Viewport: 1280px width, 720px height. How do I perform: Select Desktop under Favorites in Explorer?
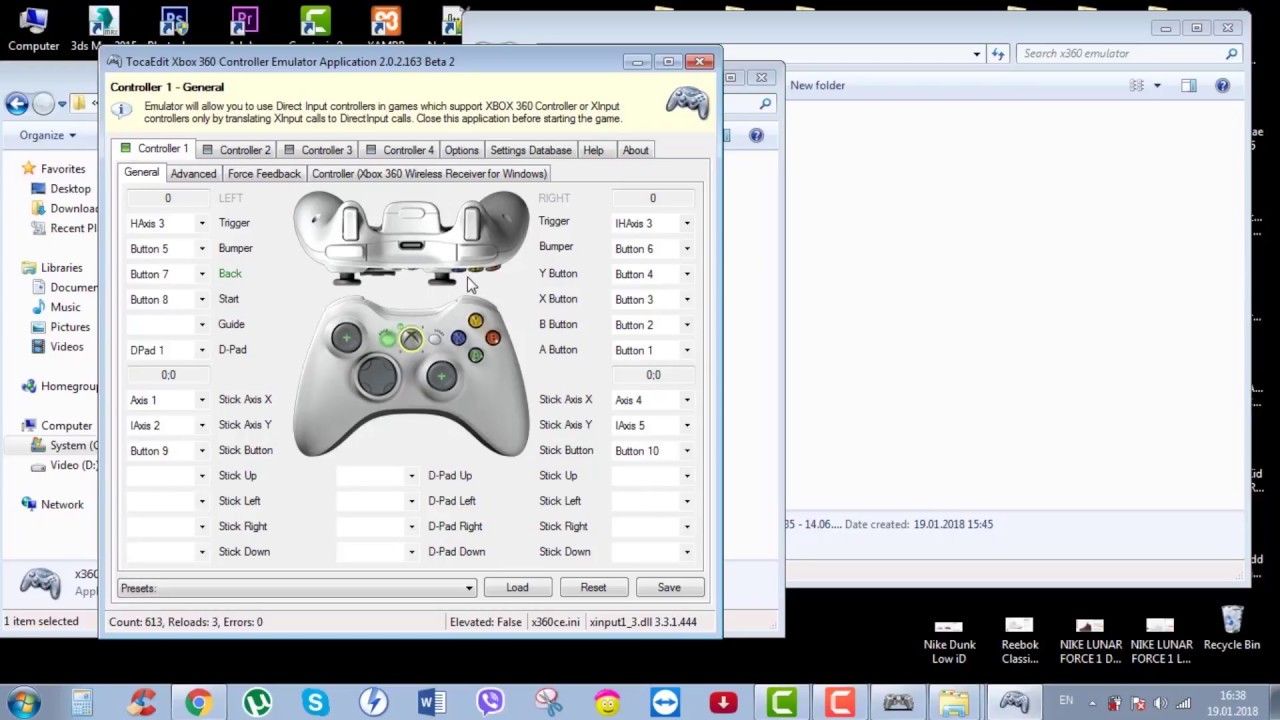(x=70, y=189)
